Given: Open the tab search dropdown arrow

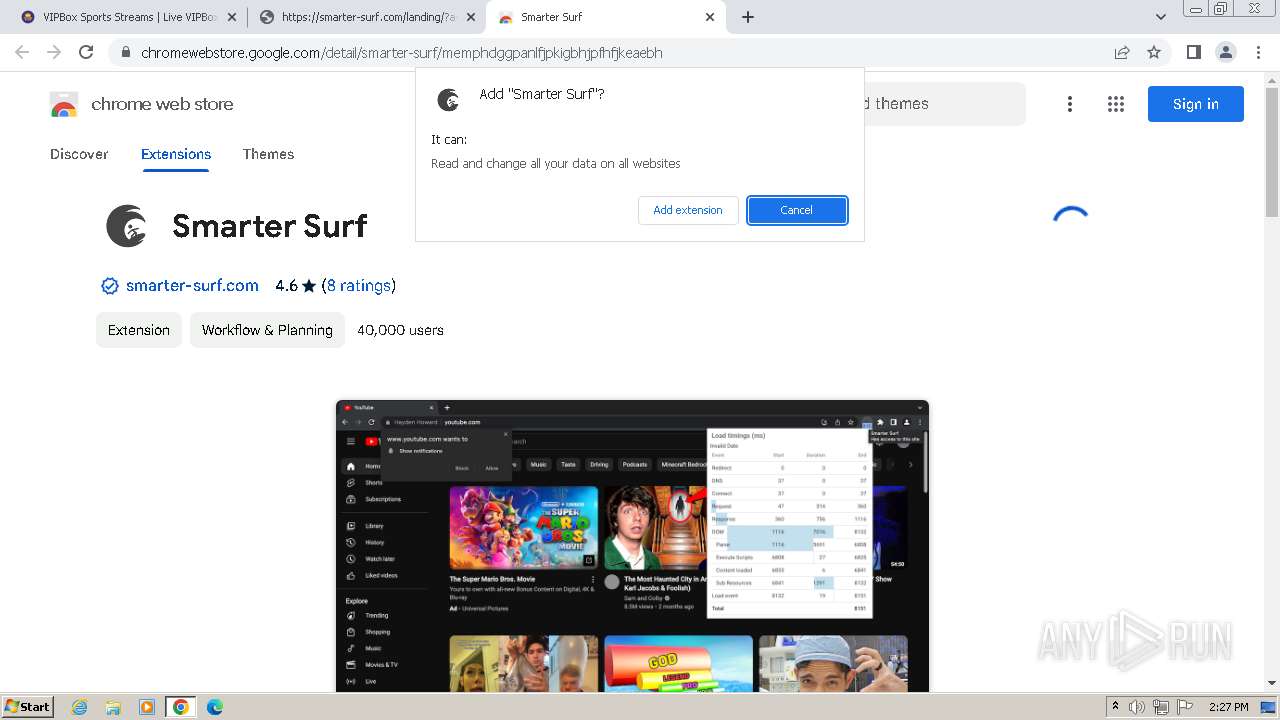Looking at the screenshot, I should (x=1161, y=17).
